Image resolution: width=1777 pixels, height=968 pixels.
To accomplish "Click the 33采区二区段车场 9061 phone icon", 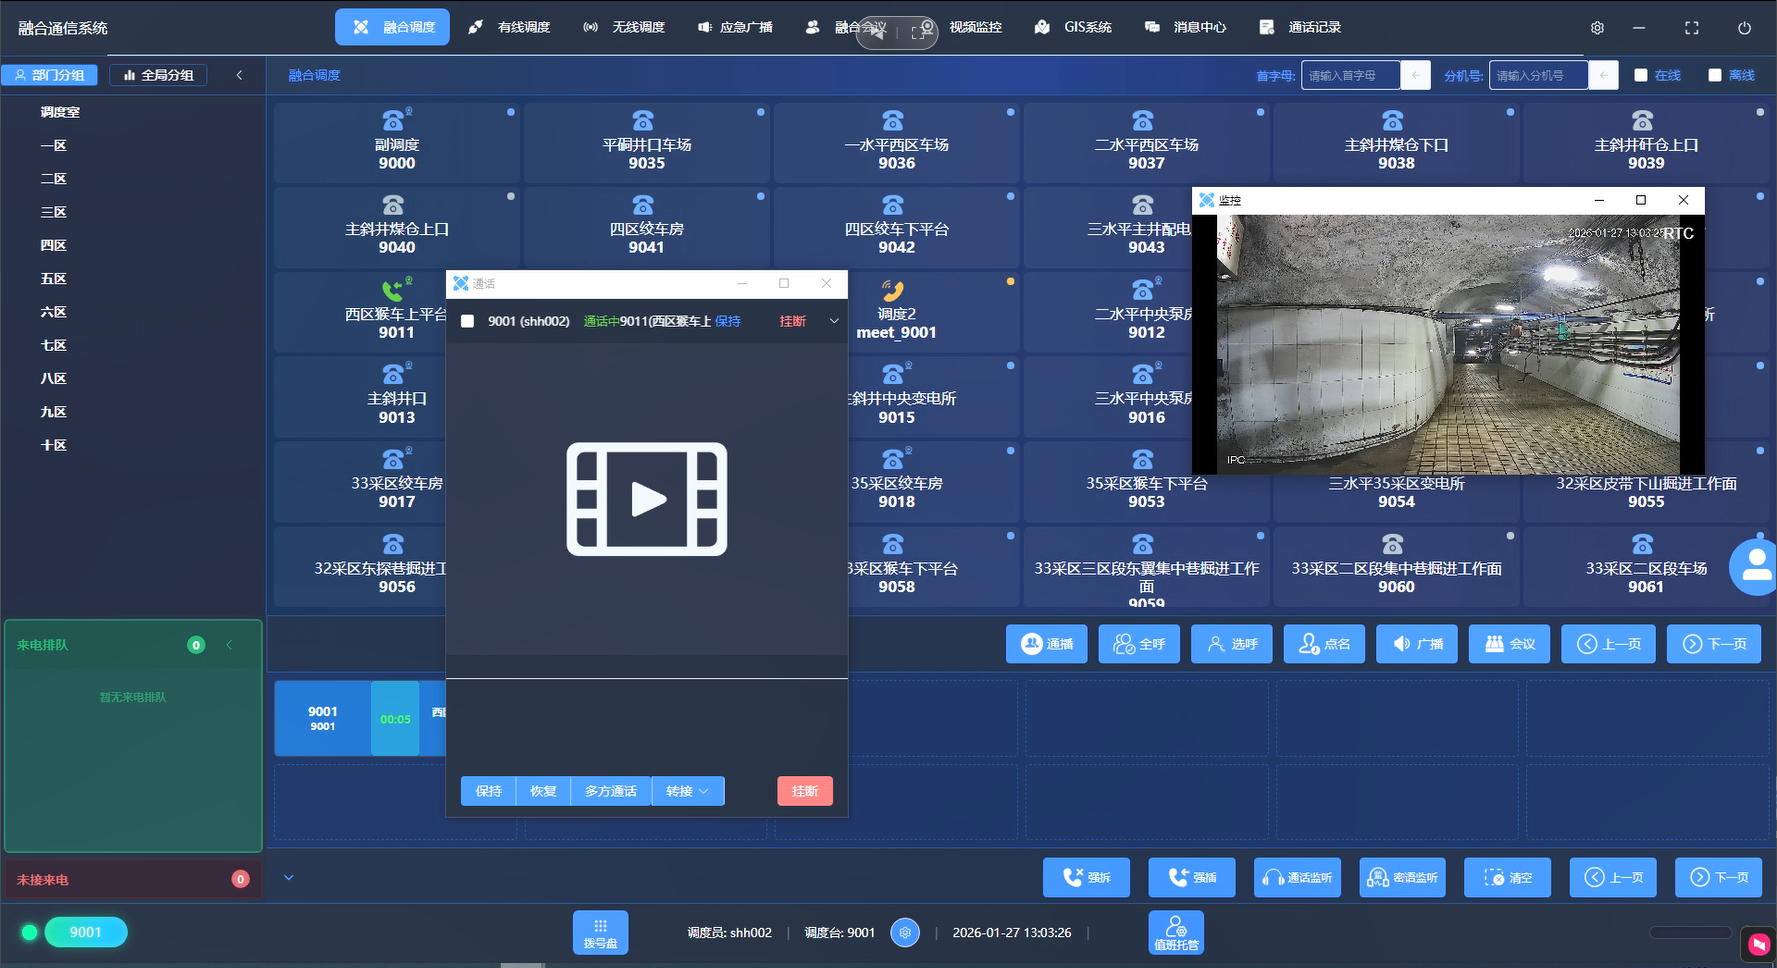I will tap(1643, 544).
